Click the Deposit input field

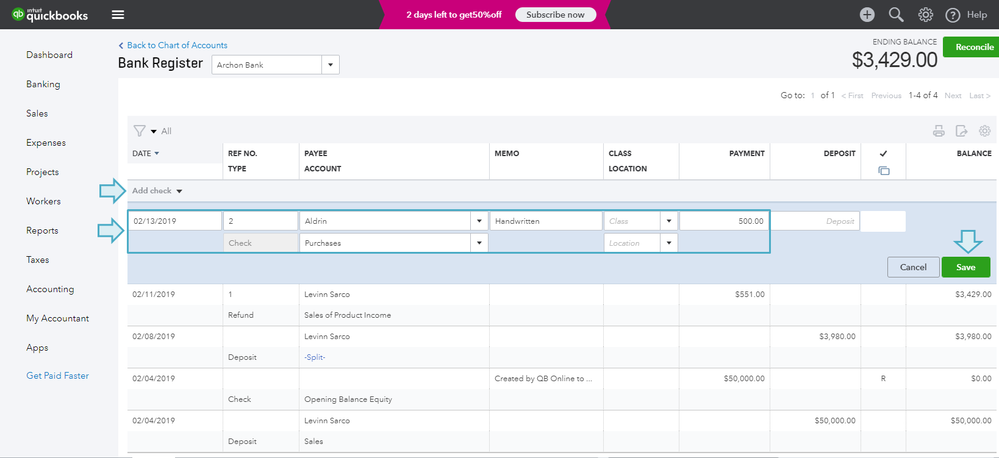click(x=815, y=221)
